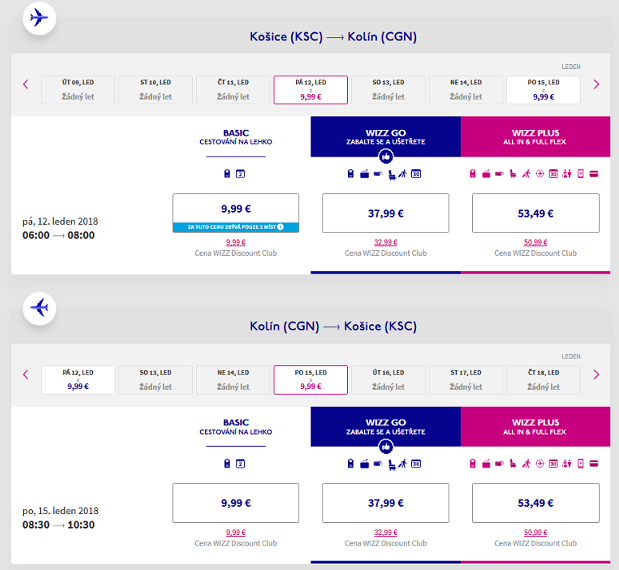Click the backpack icon under outbound WIZZ PLUS
Screen dimensions: 619x570
(x=473, y=174)
